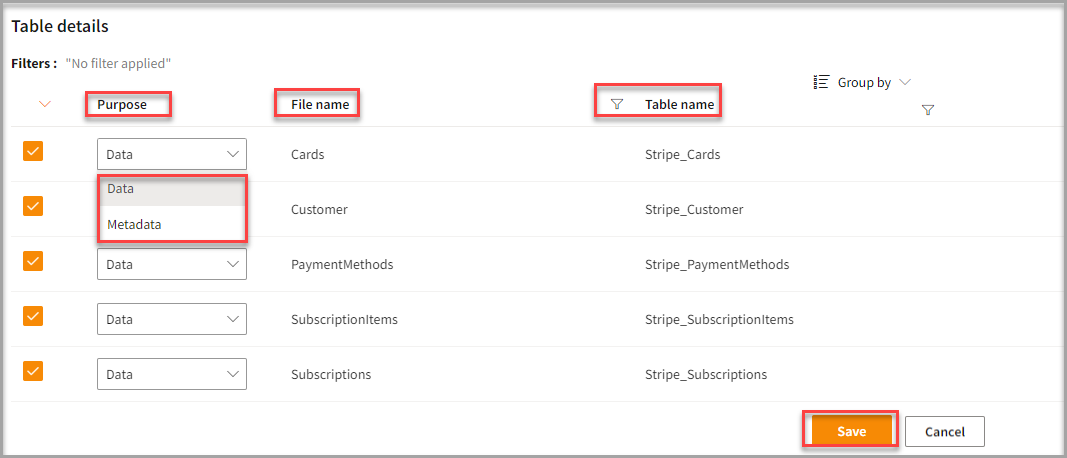
Task: Uncheck the PaymentMethods row checkbox
Action: point(33,261)
